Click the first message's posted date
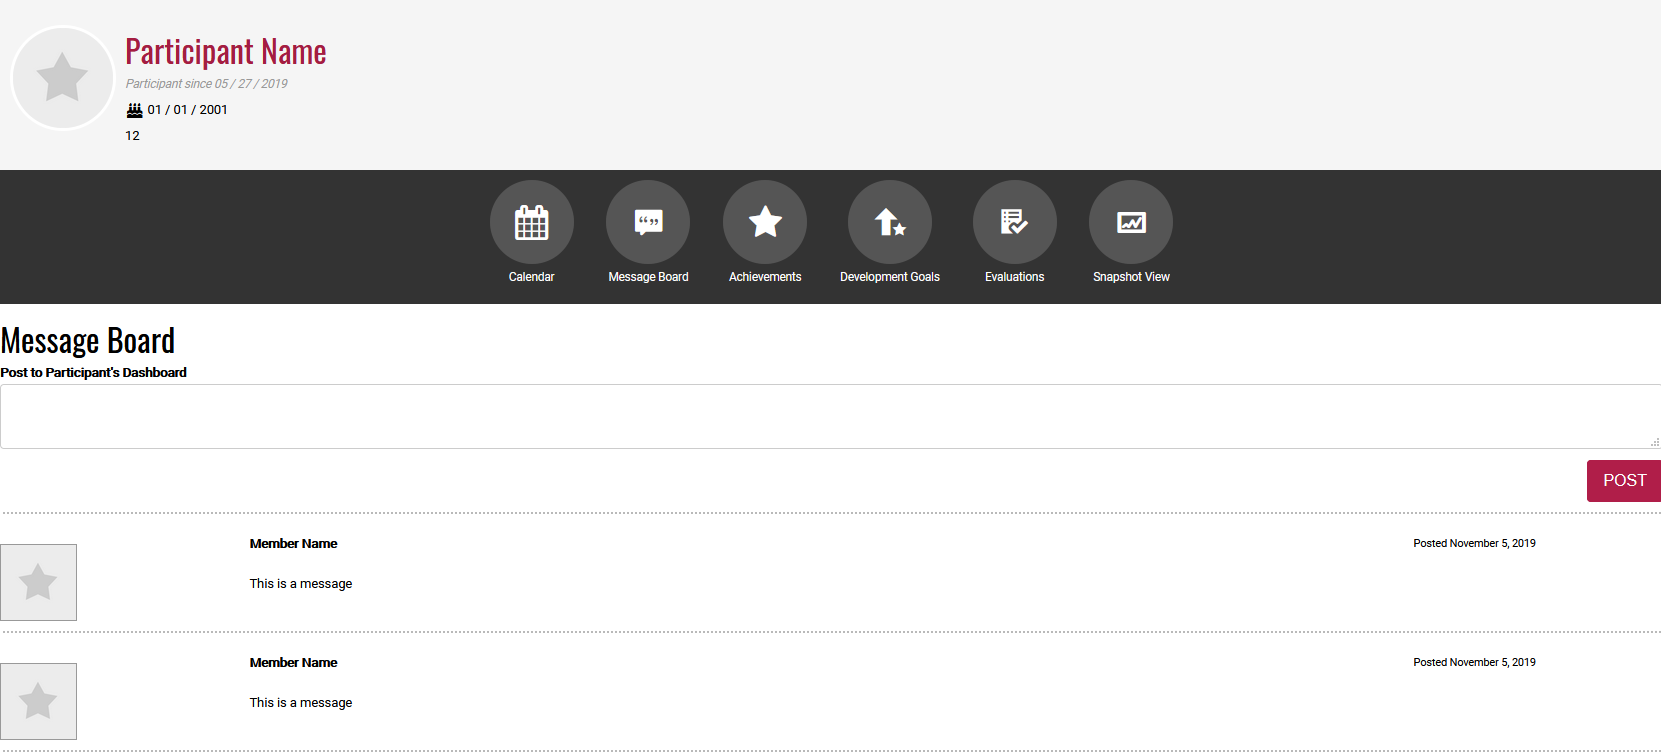 pos(1474,544)
